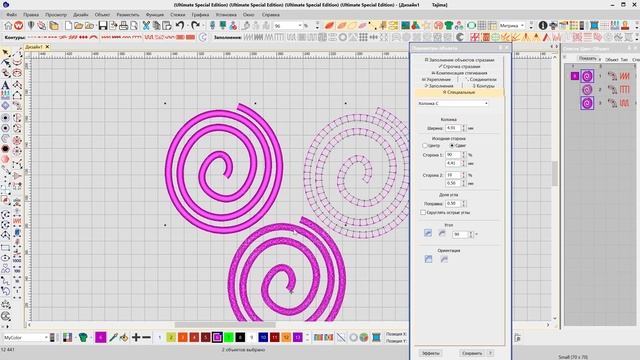Click the Ширина value stepper
640x360 pixels.
[463, 128]
